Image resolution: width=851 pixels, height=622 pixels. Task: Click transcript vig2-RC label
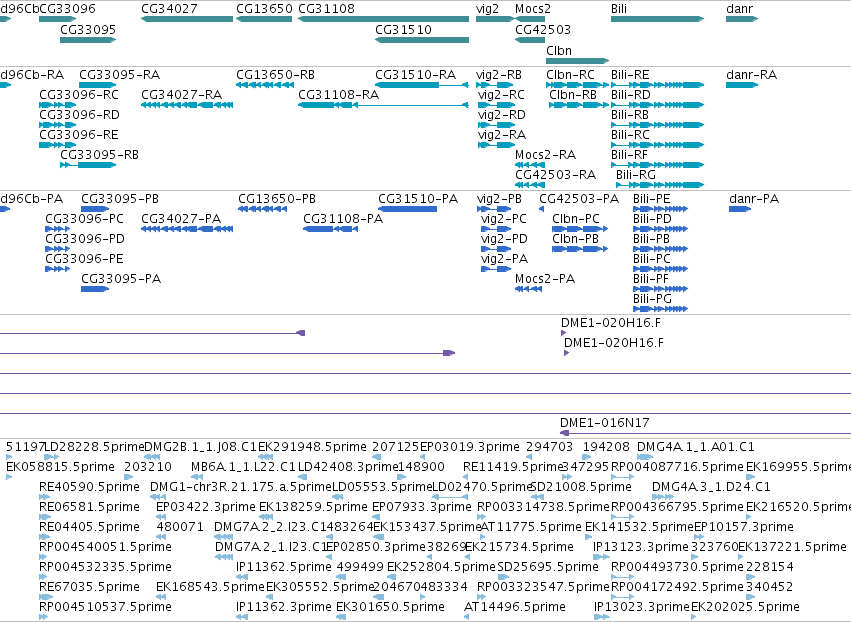(501, 94)
